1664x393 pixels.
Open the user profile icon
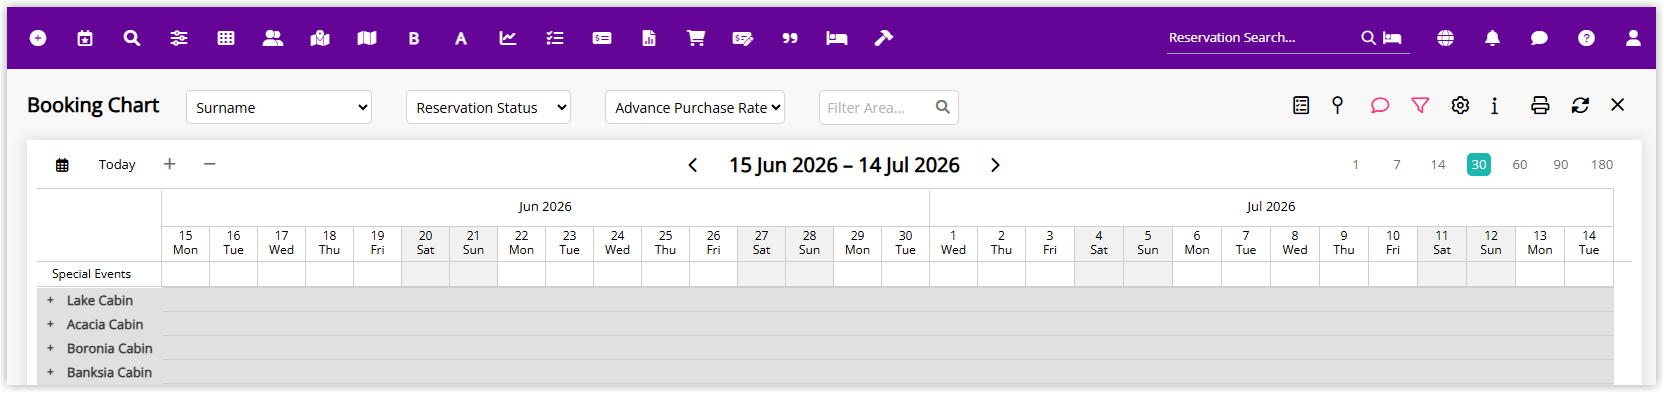(1633, 38)
